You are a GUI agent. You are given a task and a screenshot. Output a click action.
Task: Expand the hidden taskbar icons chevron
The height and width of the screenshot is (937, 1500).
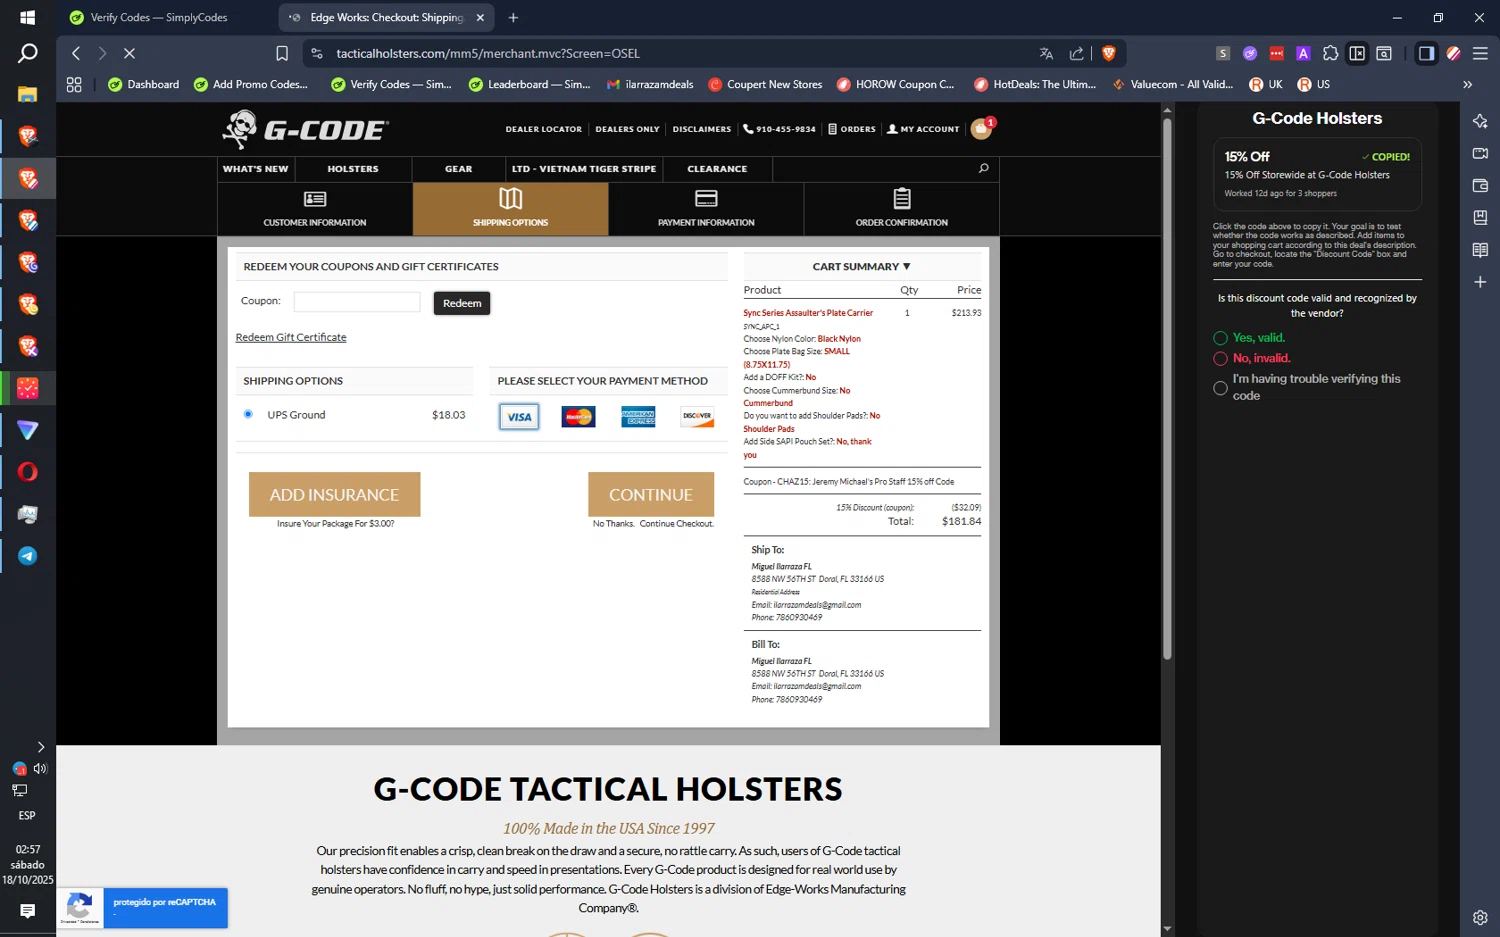(x=40, y=747)
